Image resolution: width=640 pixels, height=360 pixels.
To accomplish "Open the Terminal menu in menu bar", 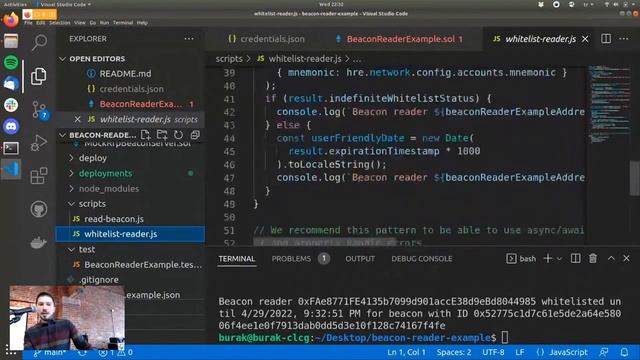I will click(x=123, y=23).
